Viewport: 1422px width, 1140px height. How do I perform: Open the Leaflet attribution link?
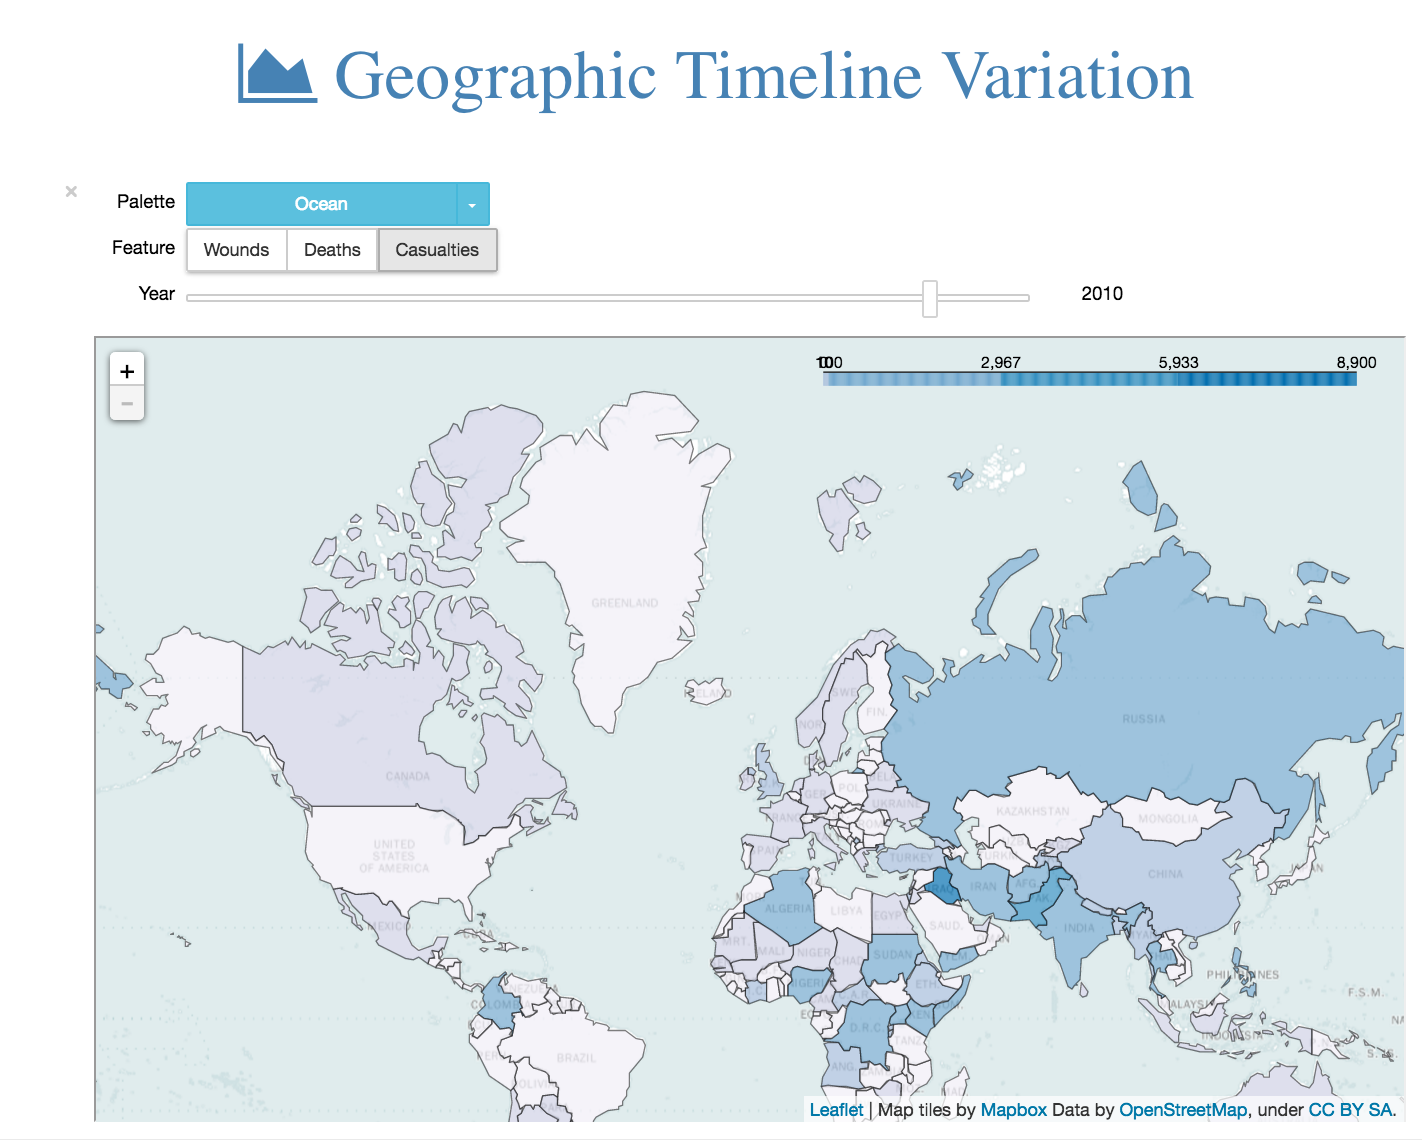(836, 1110)
